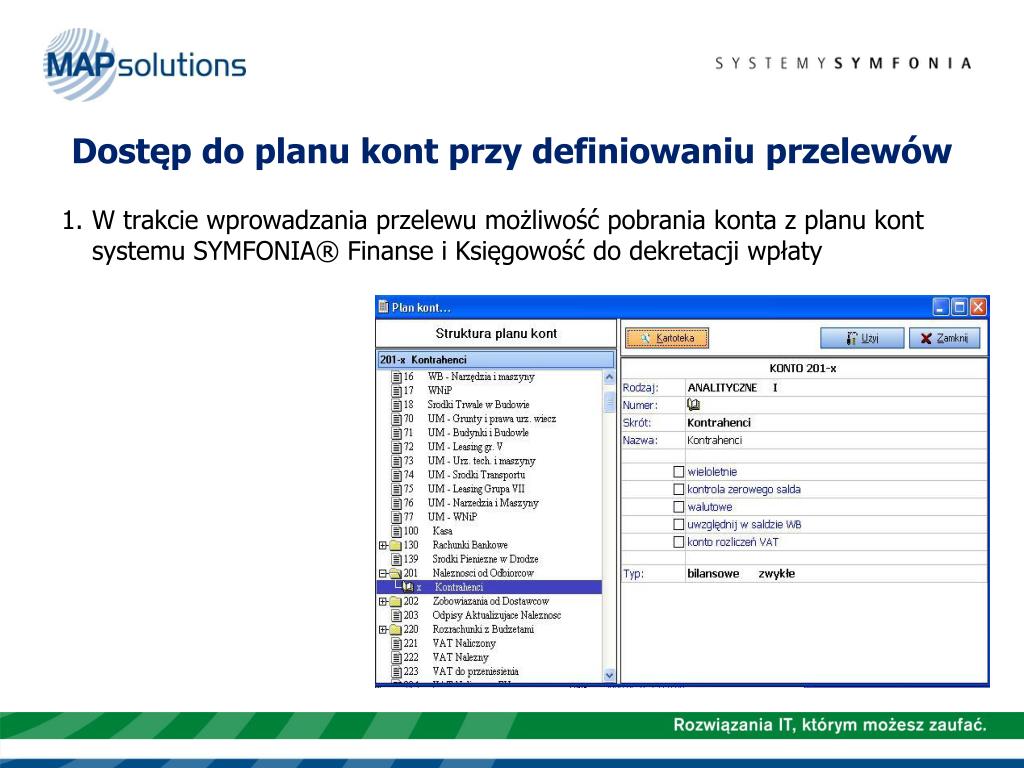Click document icon of account 223
The height and width of the screenshot is (768, 1024).
pos(396,671)
